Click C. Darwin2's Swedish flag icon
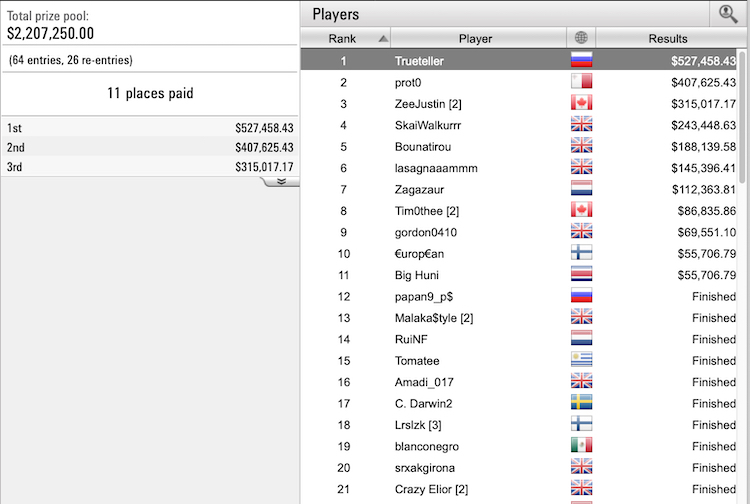 580,403
